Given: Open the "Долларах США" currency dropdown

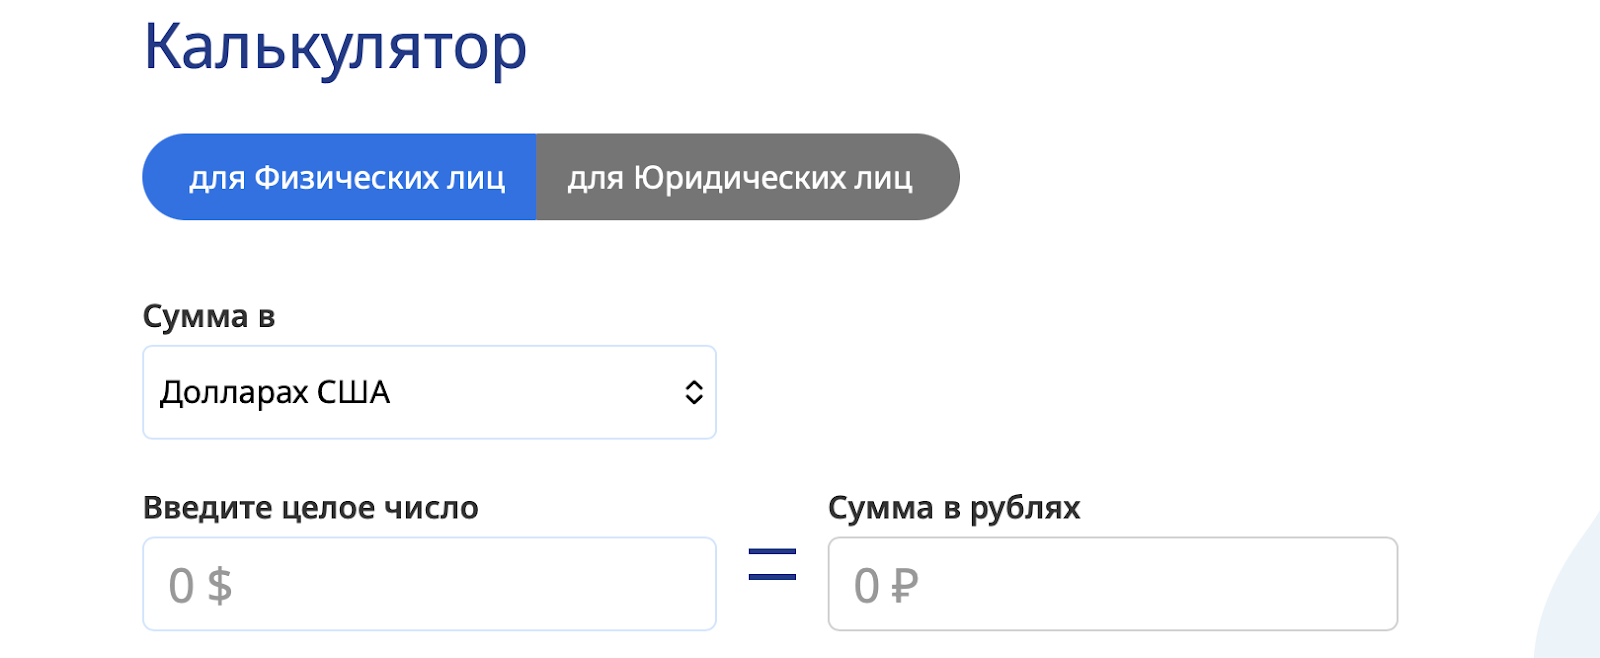Looking at the screenshot, I should pos(429,392).
